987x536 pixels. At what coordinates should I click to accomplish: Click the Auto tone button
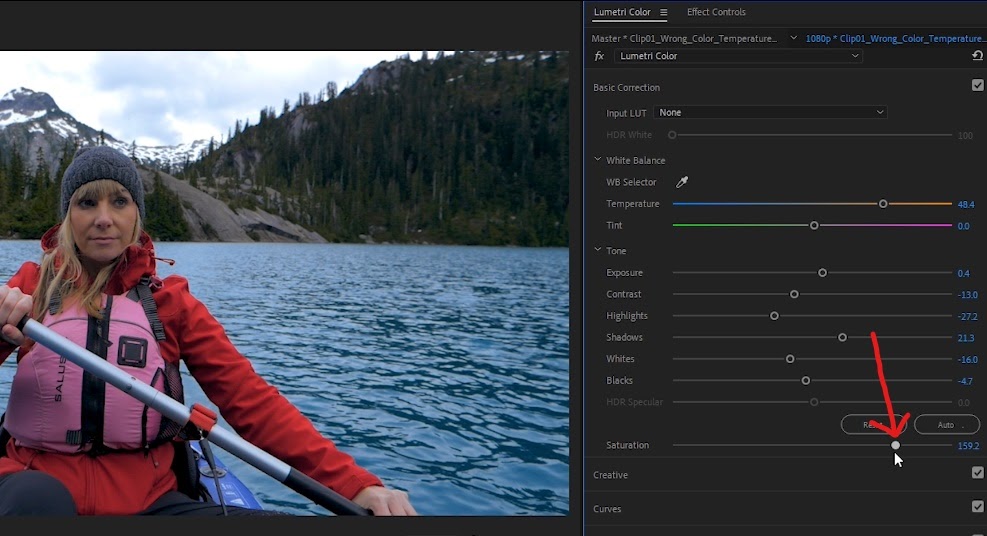tap(947, 425)
